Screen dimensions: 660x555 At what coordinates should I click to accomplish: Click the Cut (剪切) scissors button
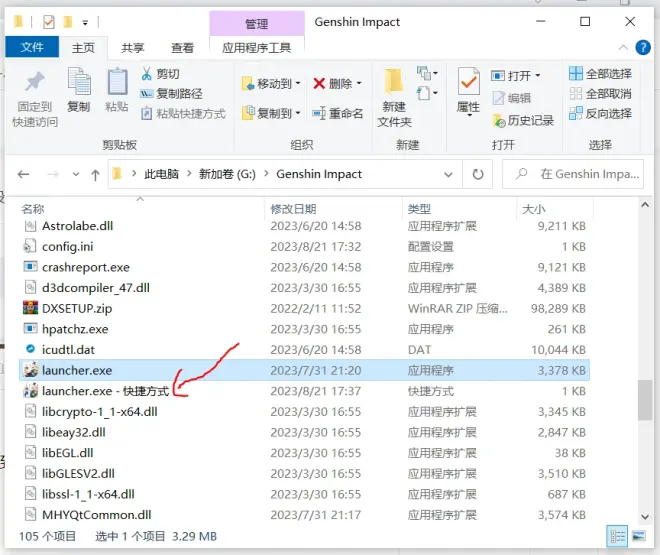pyautogui.click(x=160, y=74)
